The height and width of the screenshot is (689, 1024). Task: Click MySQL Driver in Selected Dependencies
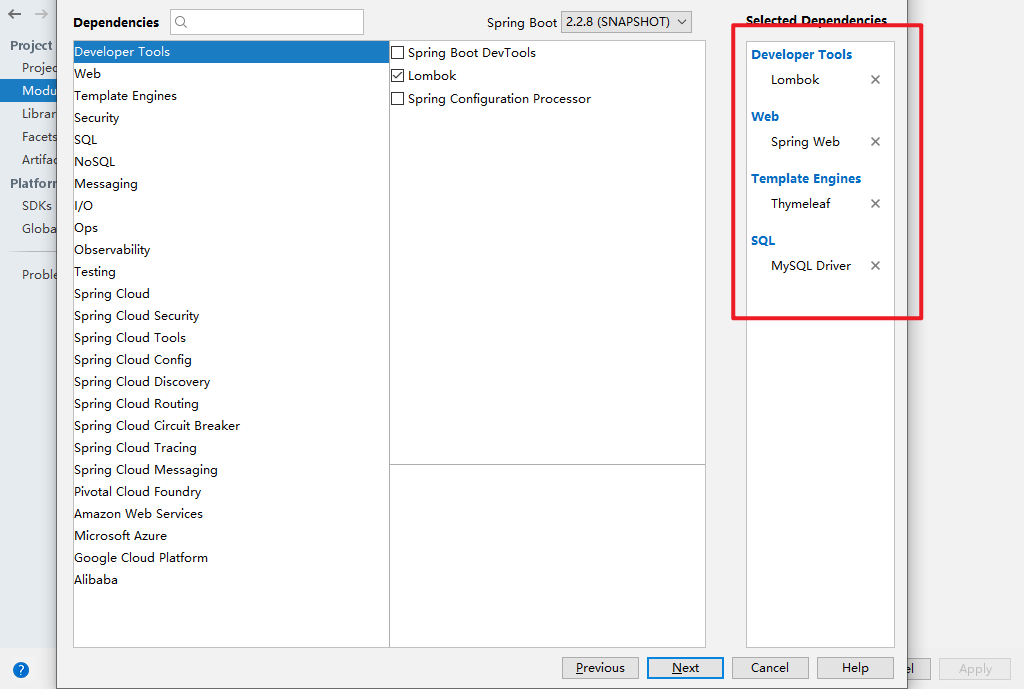pos(810,266)
